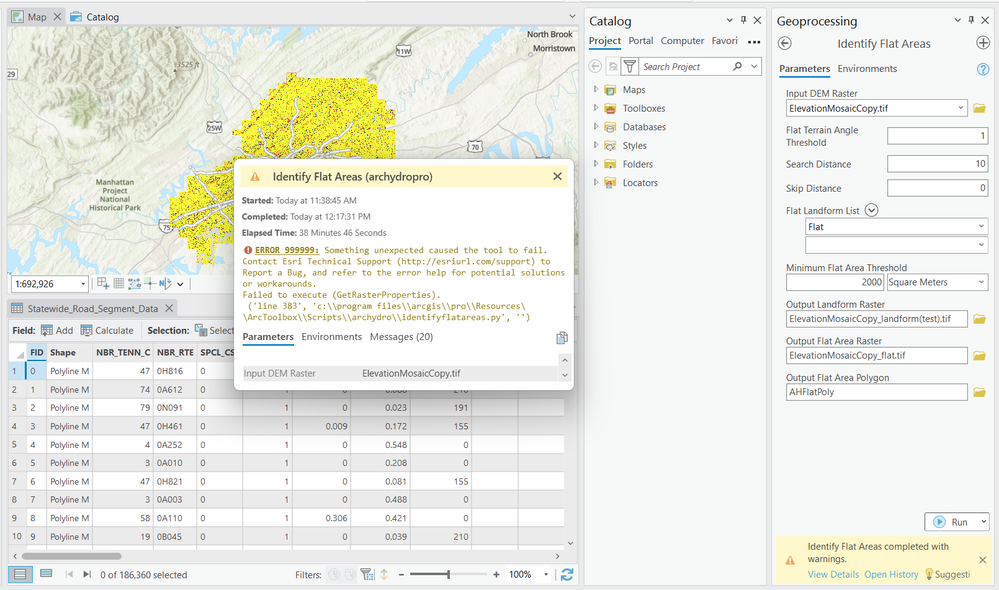Viewport: 999px width, 590px height.
Task: Open the Catalog pane overflow ellipsis menu
Action: (754, 42)
